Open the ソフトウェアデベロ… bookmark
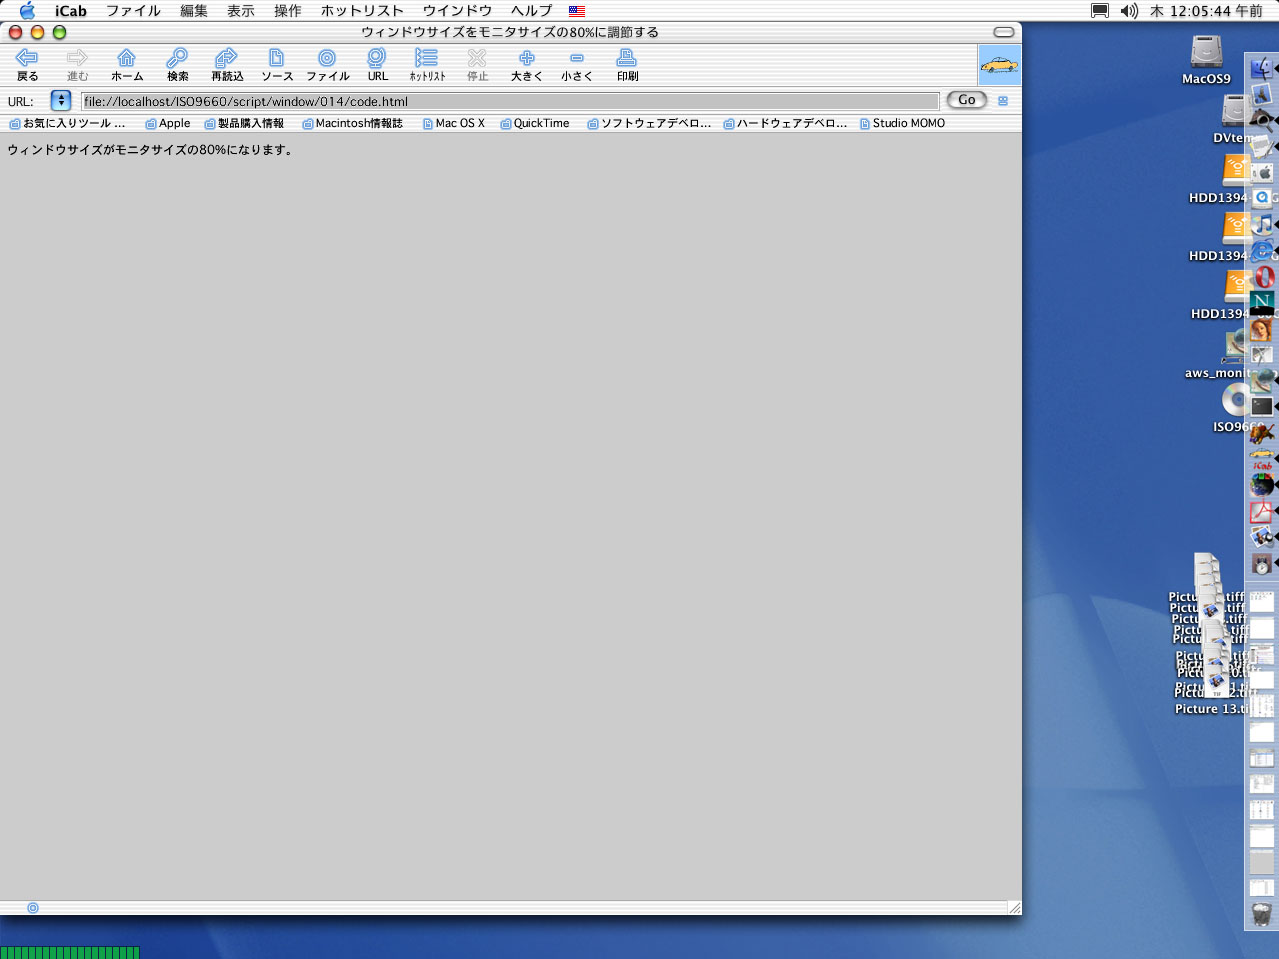This screenshot has height=959, width=1279. pos(649,124)
